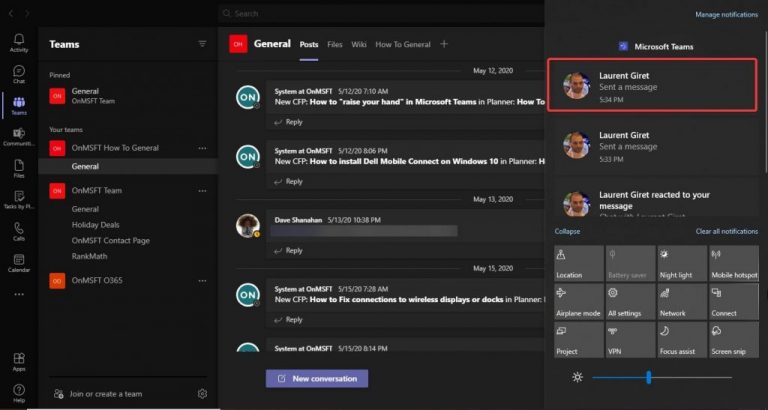Viewport: 768px width, 410px height.
Task: Open Help in the left rail
Action: tap(19, 393)
